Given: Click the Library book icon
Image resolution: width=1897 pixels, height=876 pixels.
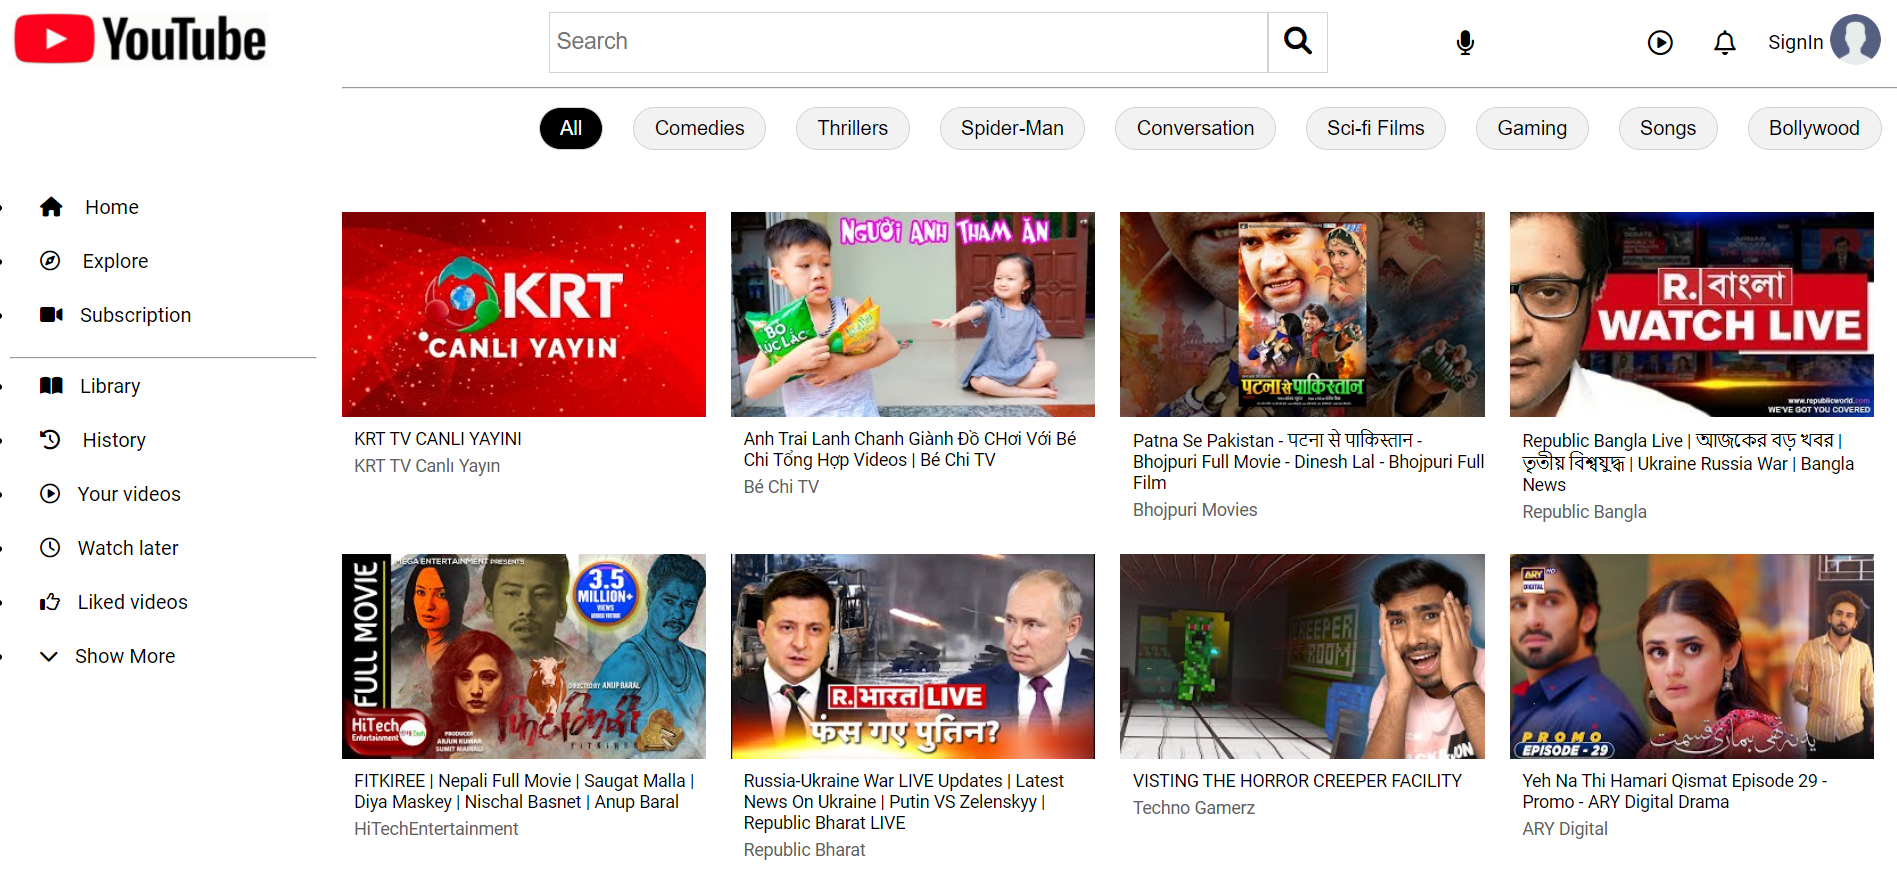Looking at the screenshot, I should coord(51,386).
